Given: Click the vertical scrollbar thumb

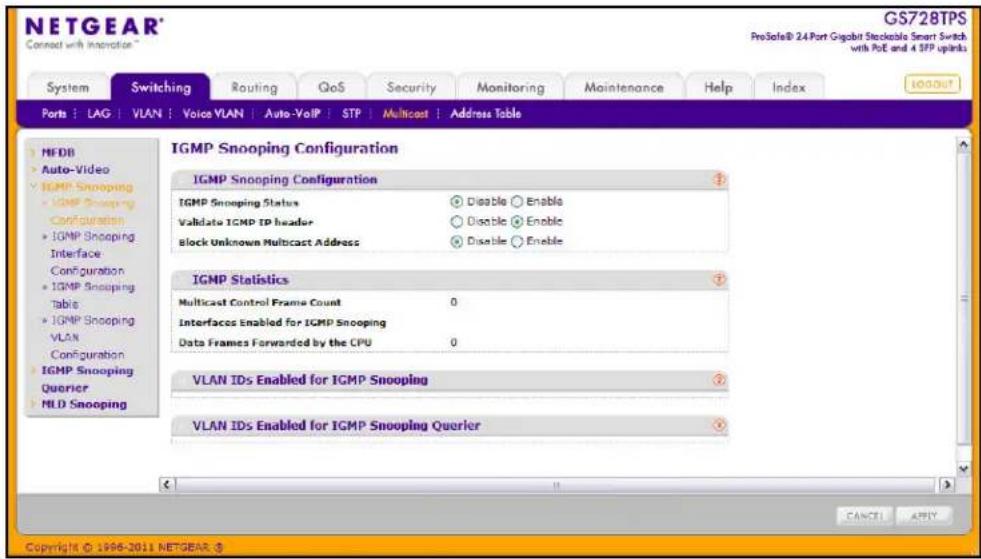Looking at the screenshot, I should [963, 299].
